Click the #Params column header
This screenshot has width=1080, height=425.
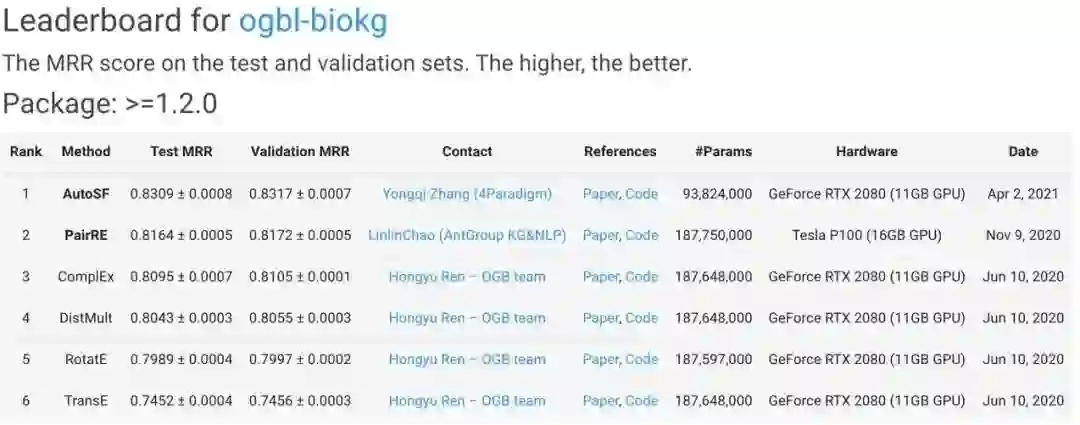(723, 152)
